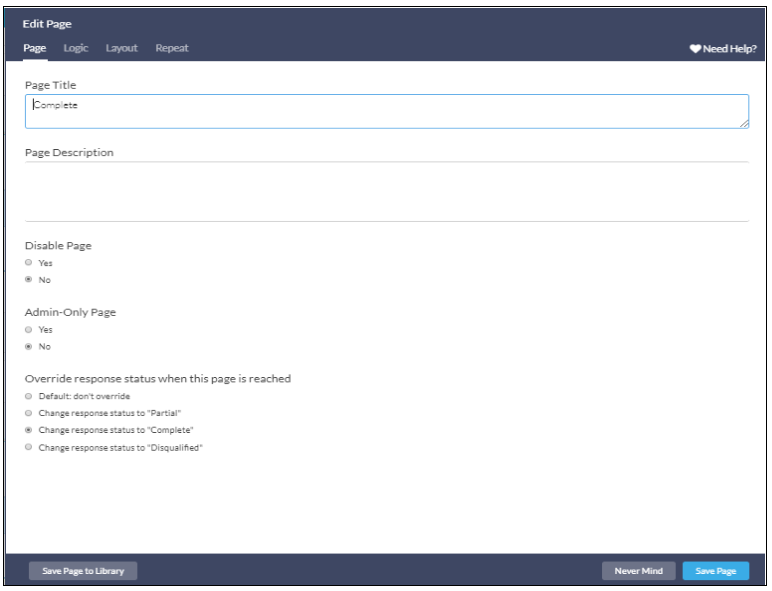Click the heart icon beside Need Help
The height and width of the screenshot is (591, 772).
coord(695,48)
